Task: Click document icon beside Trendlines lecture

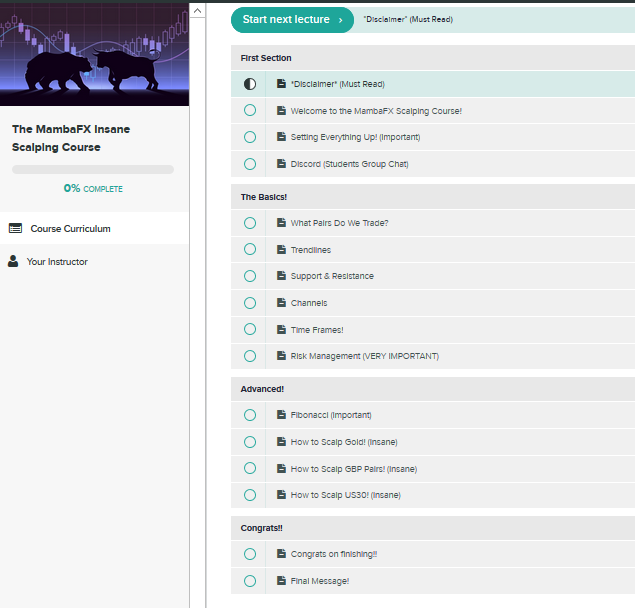Action: (282, 250)
